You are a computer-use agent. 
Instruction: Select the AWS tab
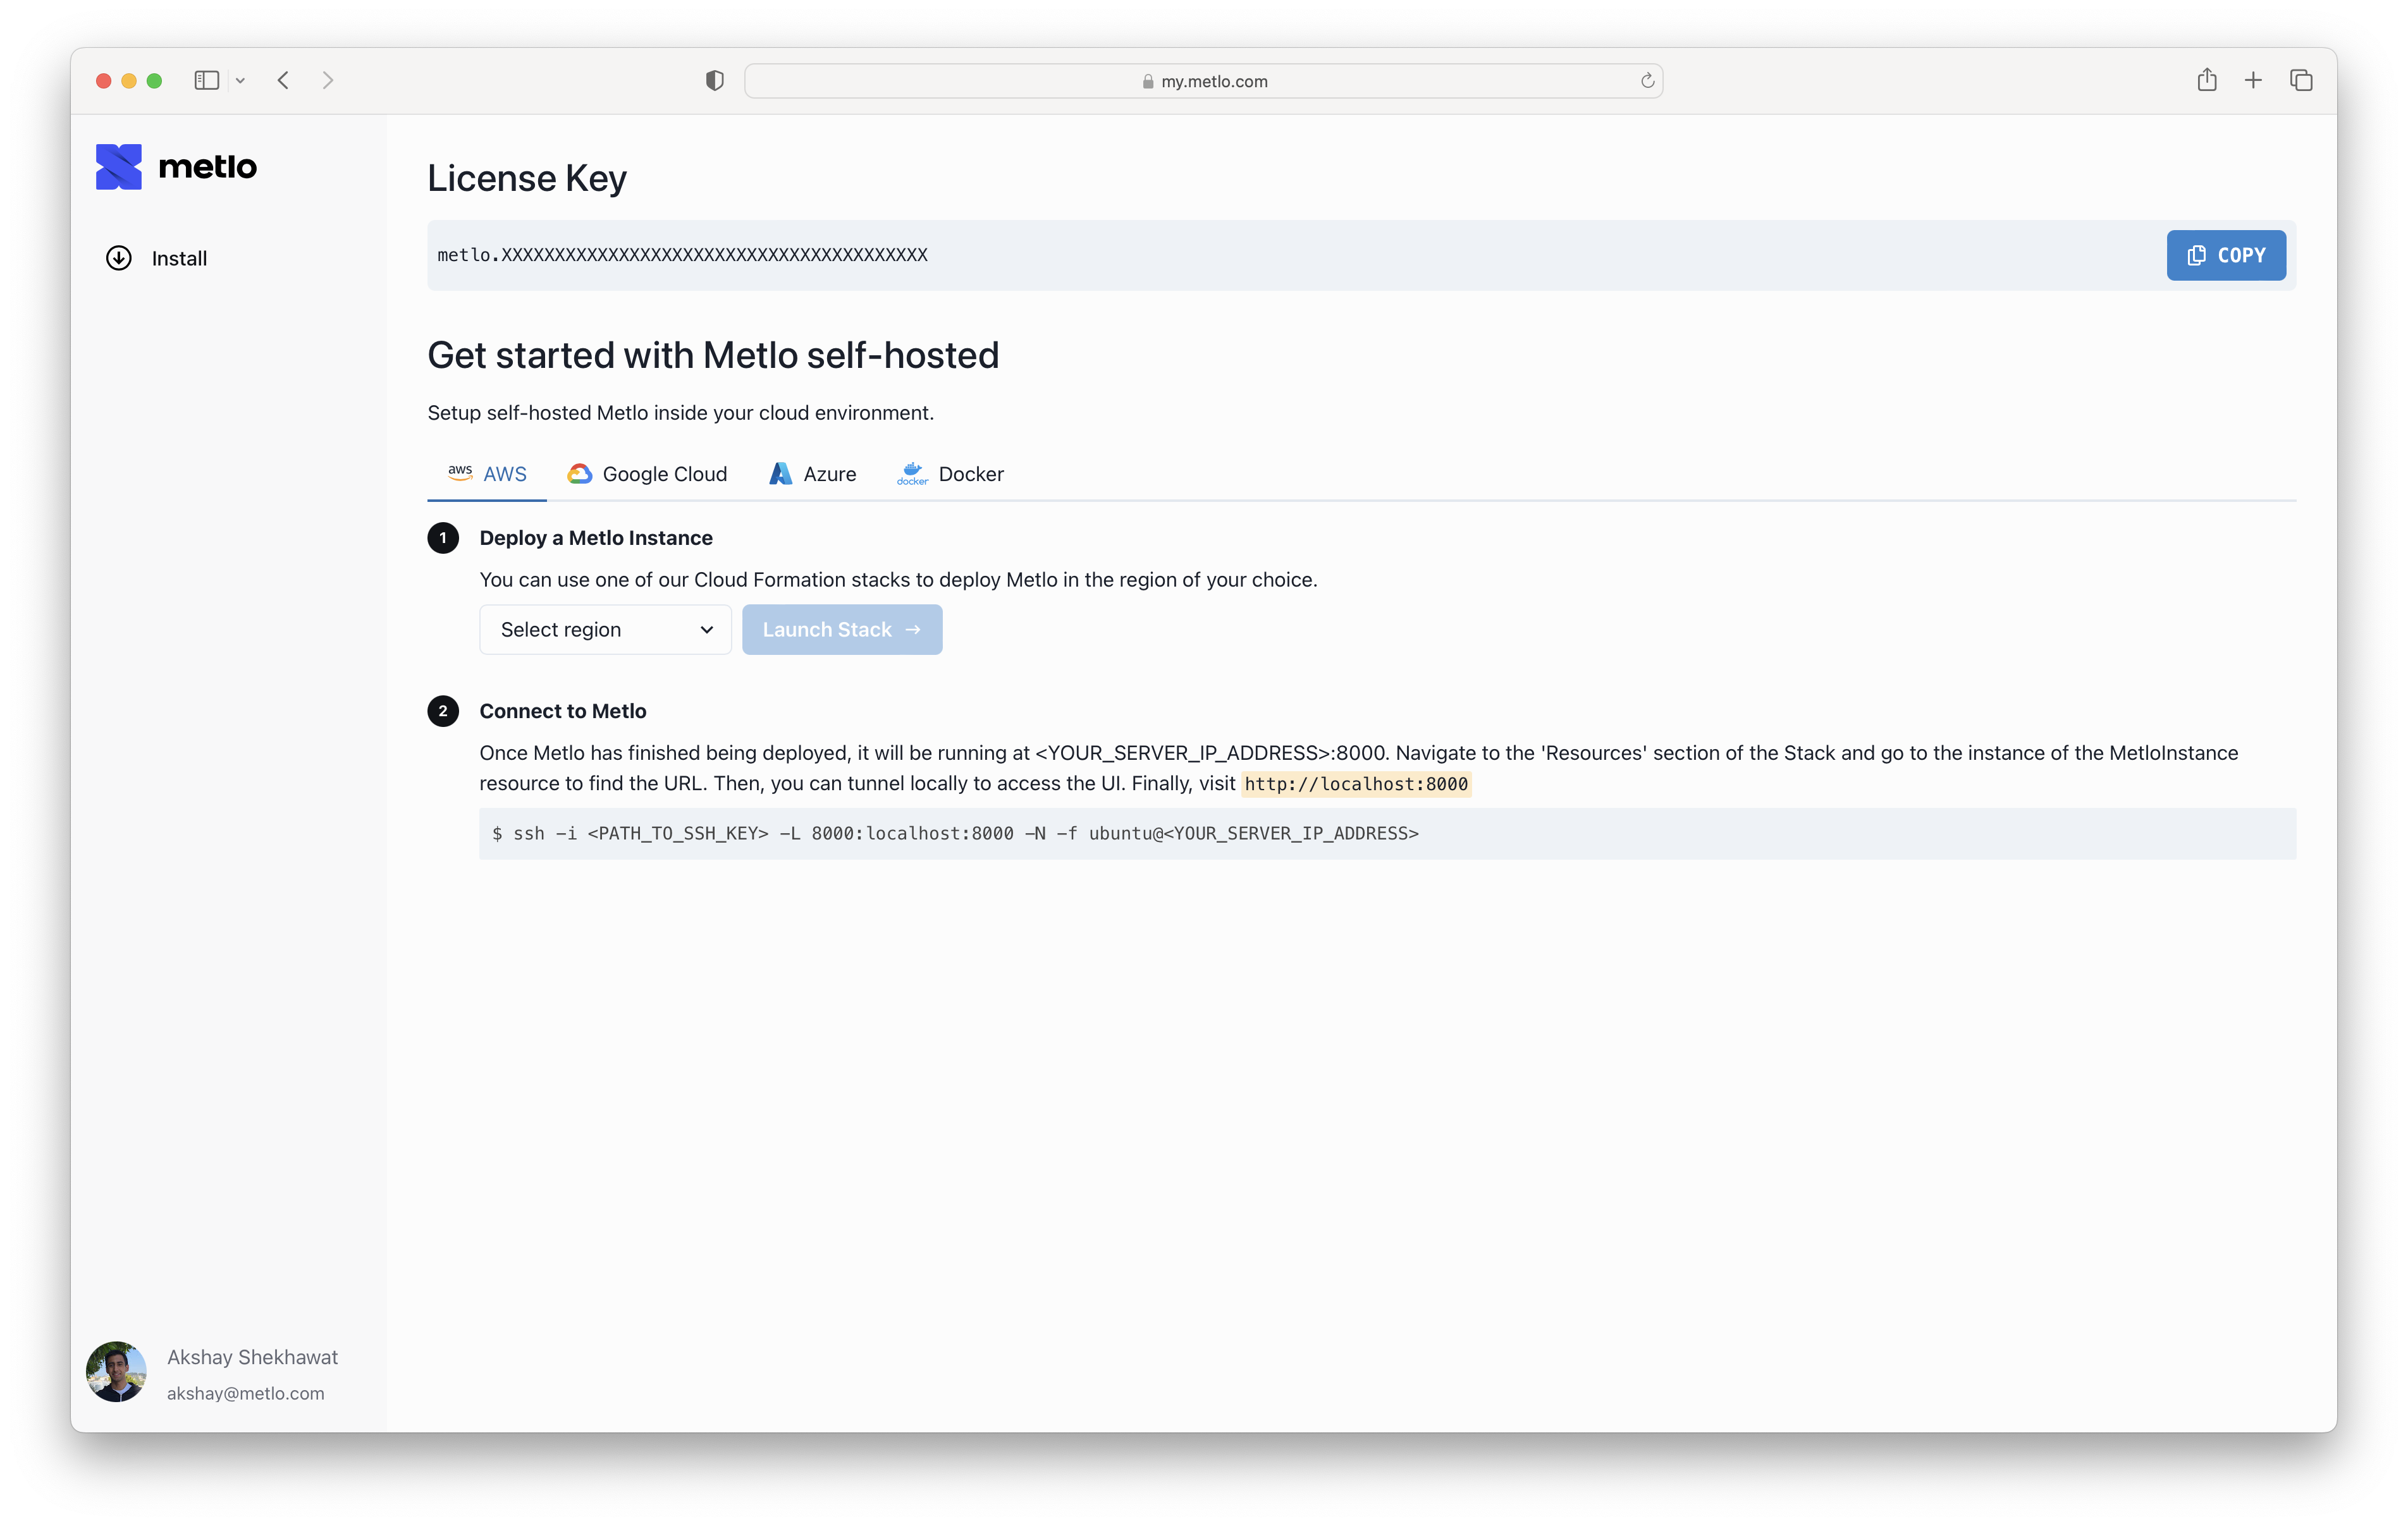487,474
